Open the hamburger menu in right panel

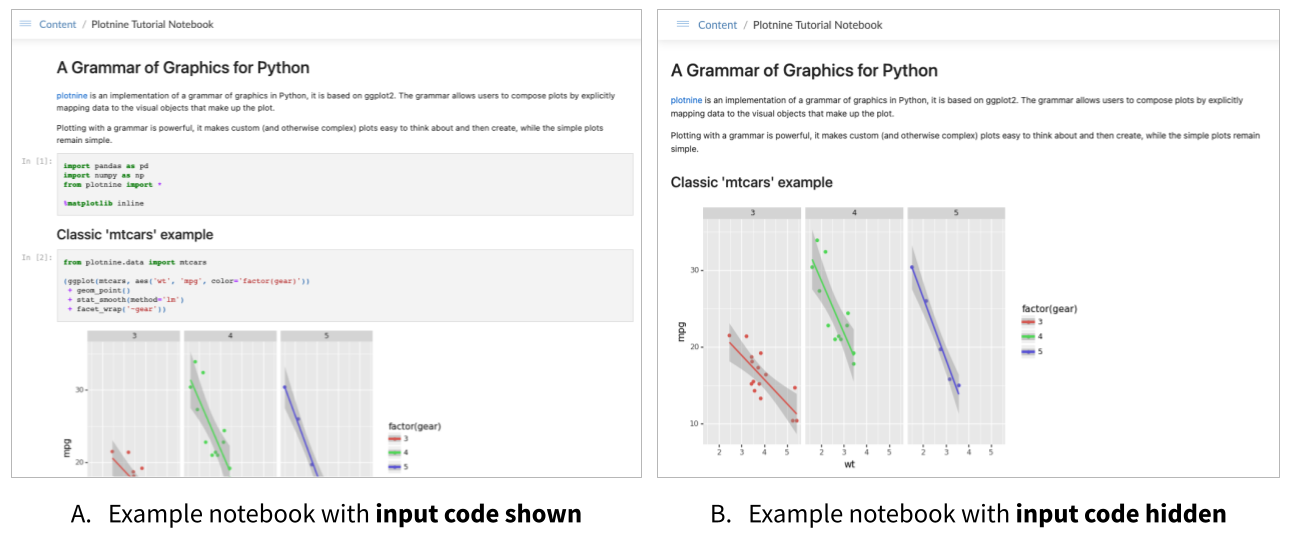(x=683, y=24)
